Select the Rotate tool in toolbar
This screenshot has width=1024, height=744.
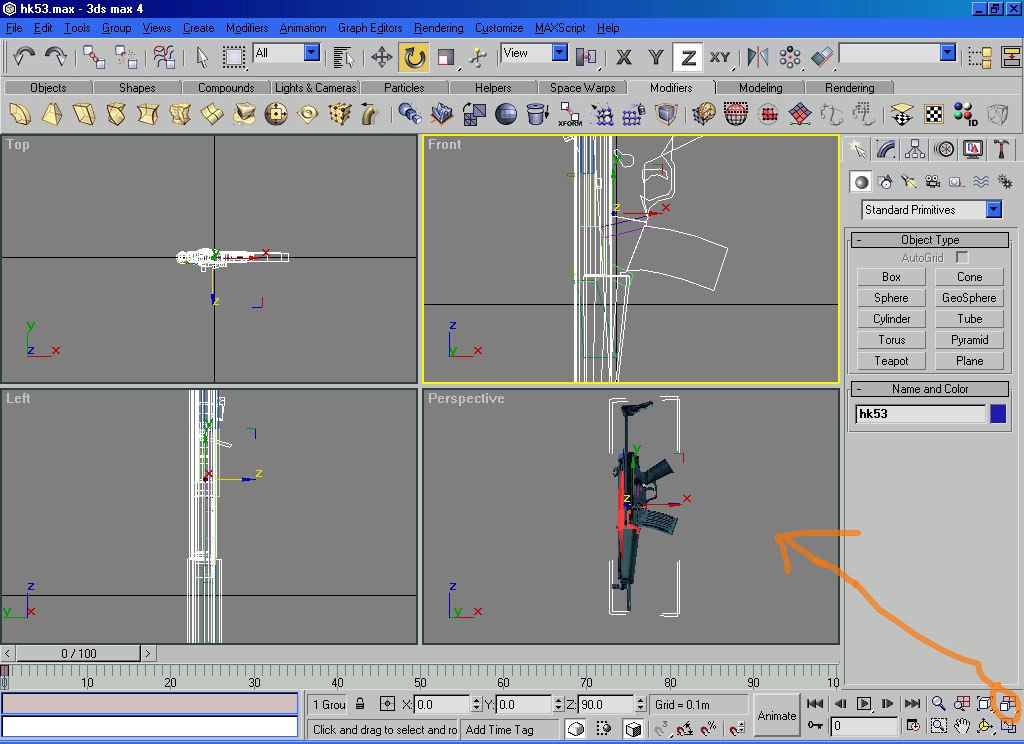point(414,57)
